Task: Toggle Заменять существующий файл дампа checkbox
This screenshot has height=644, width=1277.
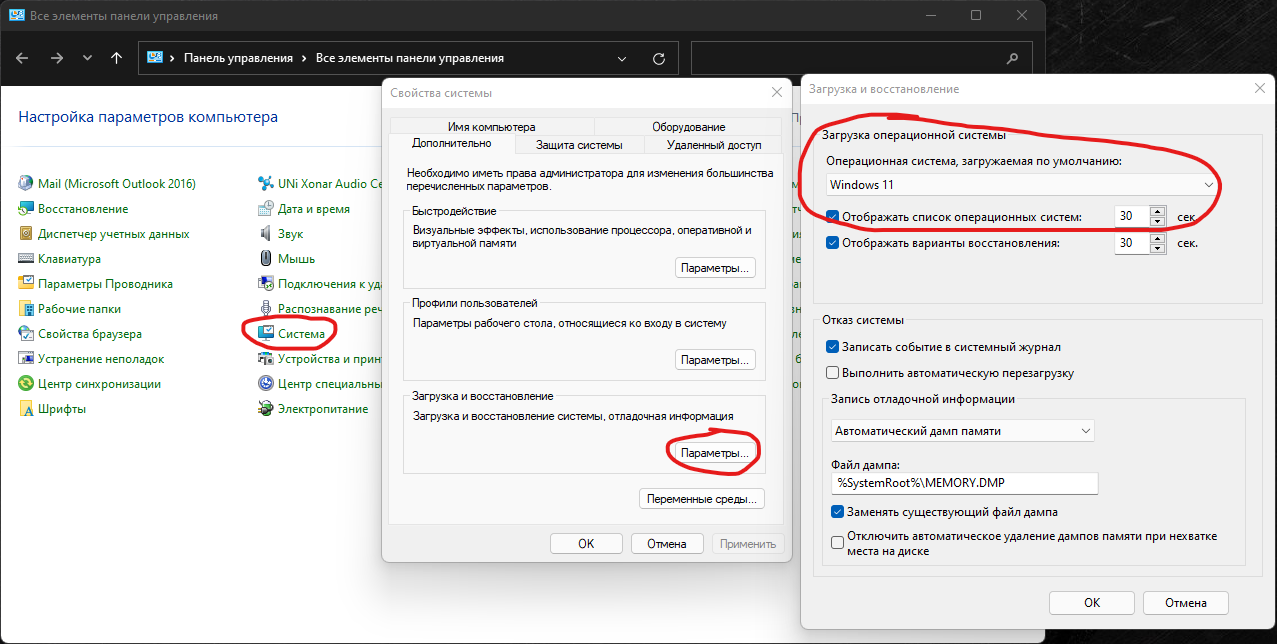Action: [x=838, y=511]
